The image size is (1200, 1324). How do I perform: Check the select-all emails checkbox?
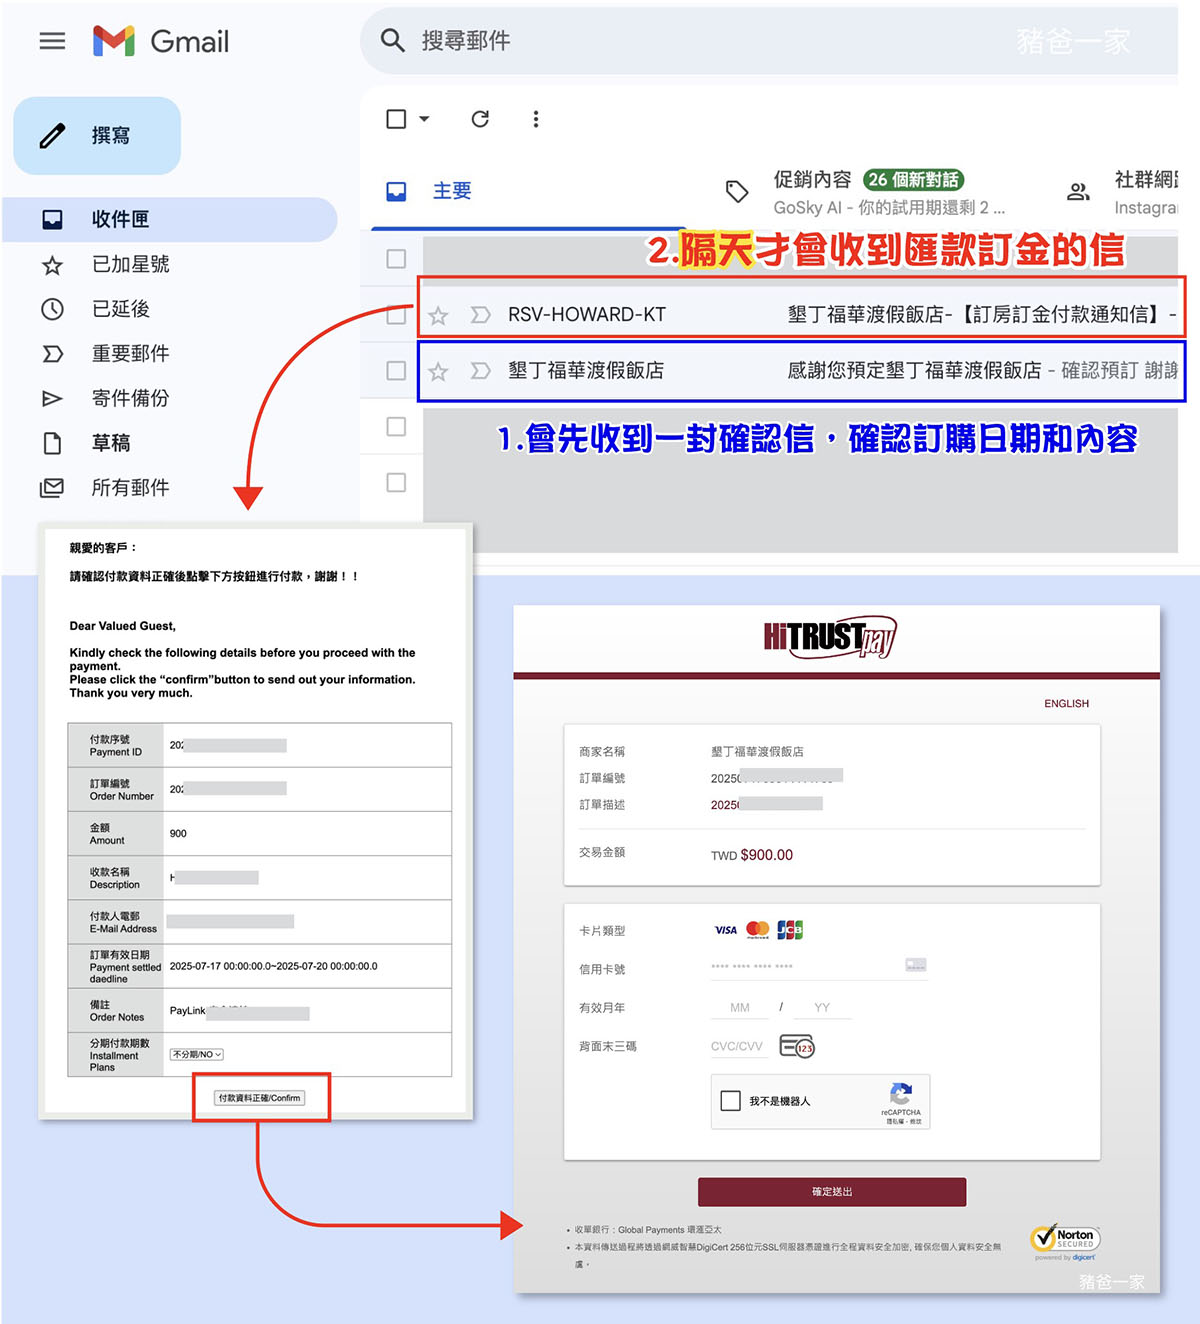tap(396, 119)
